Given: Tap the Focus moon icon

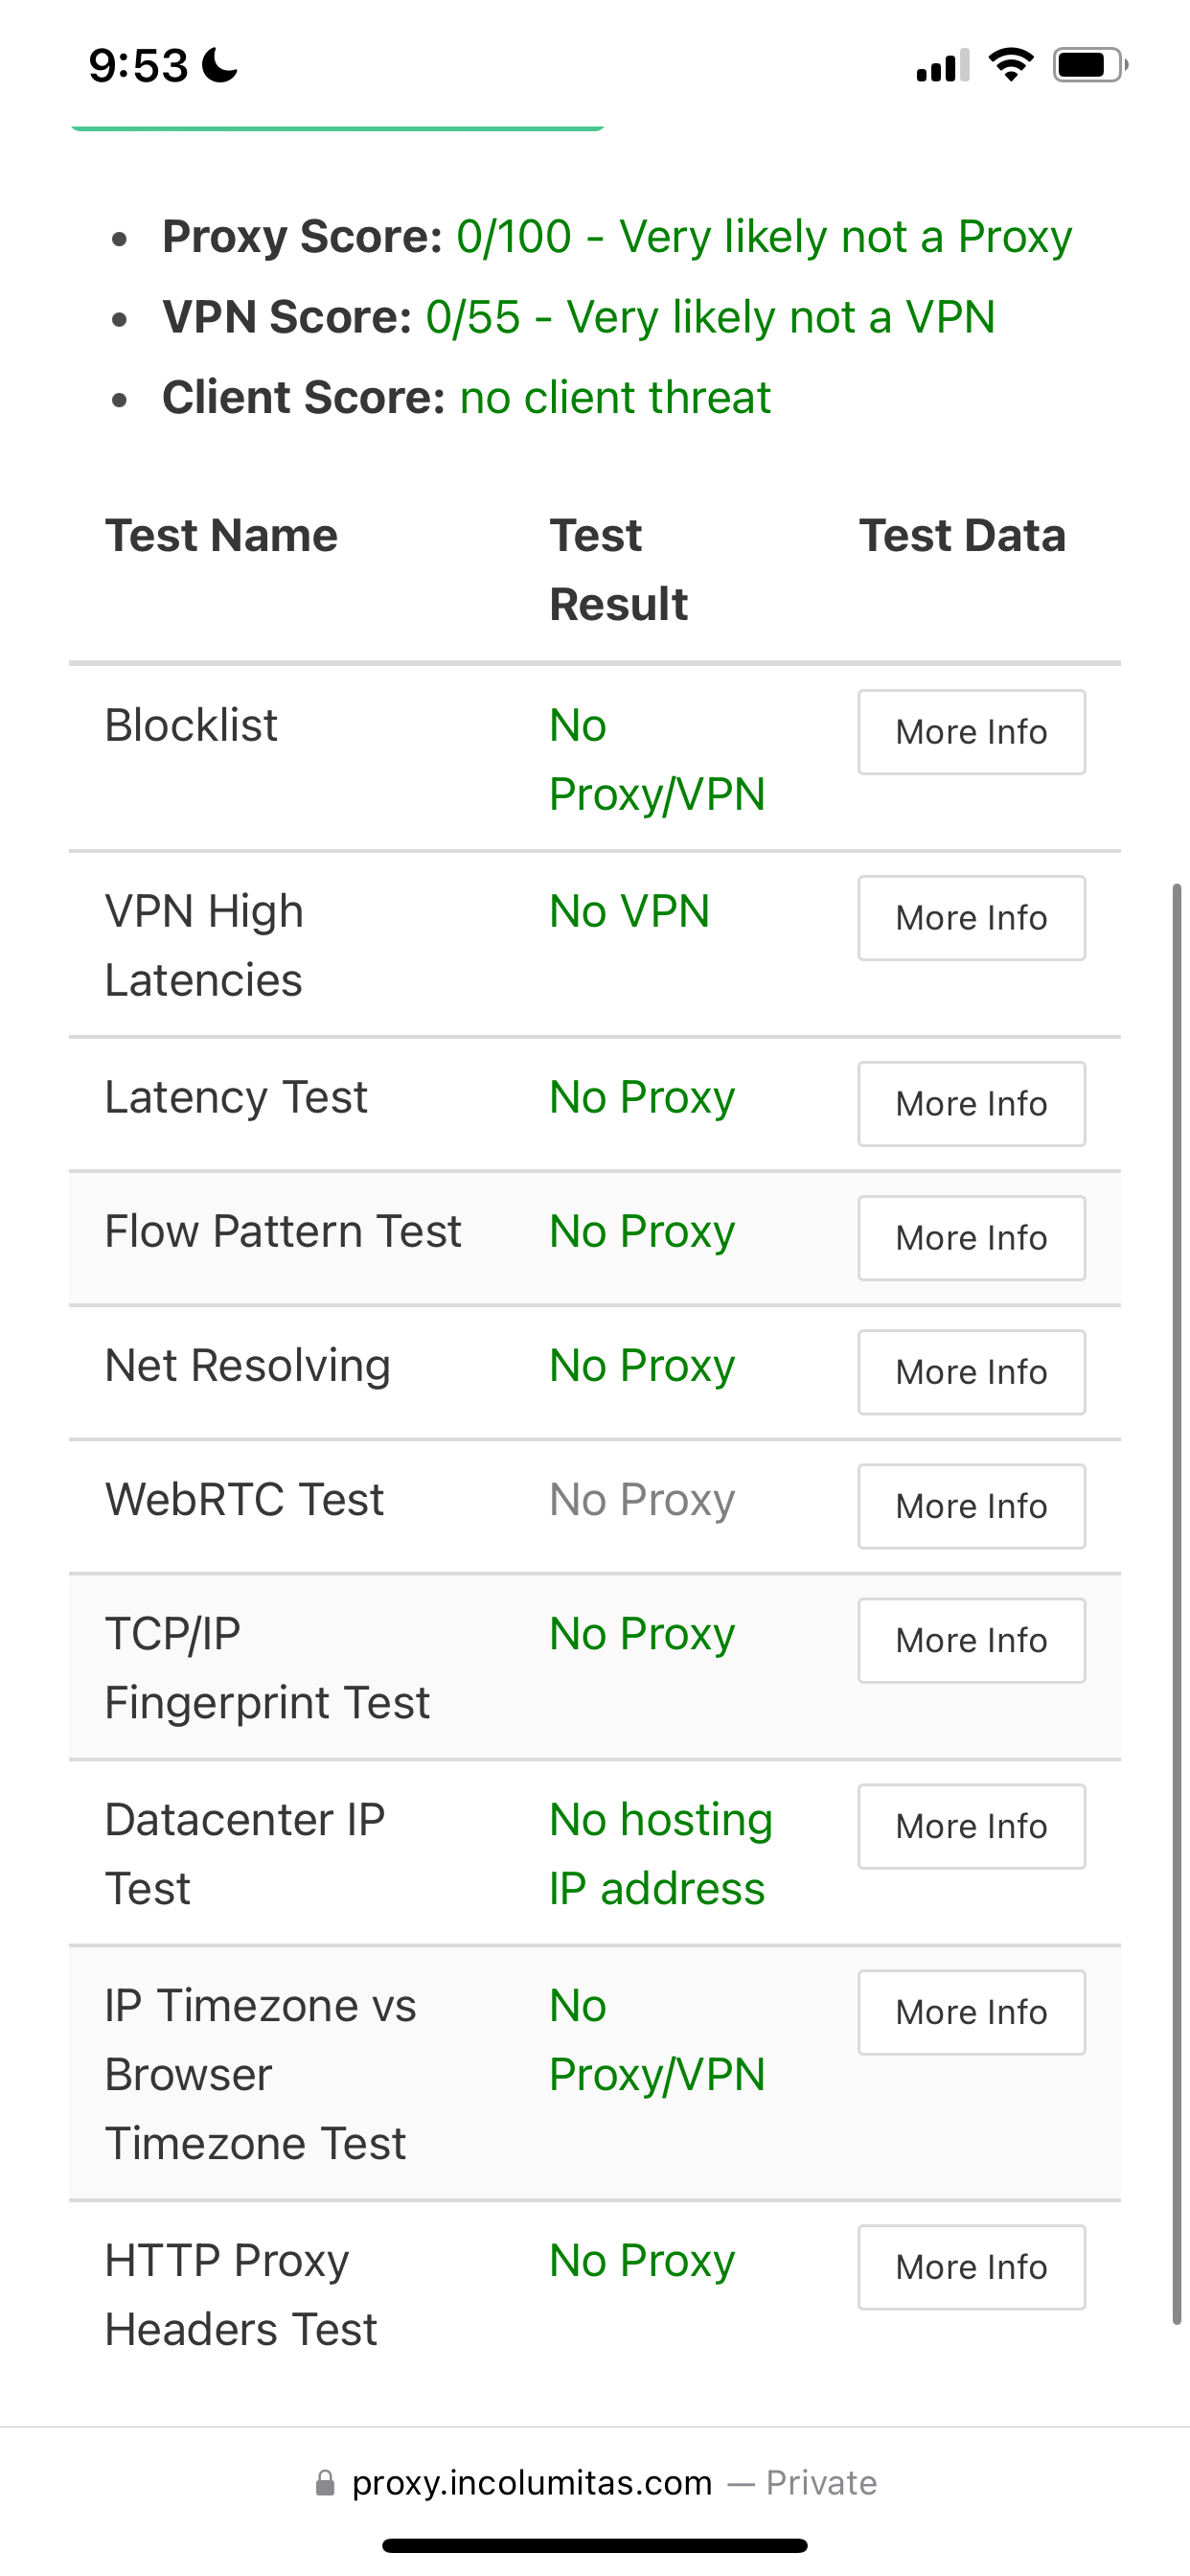Looking at the screenshot, I should (220, 66).
